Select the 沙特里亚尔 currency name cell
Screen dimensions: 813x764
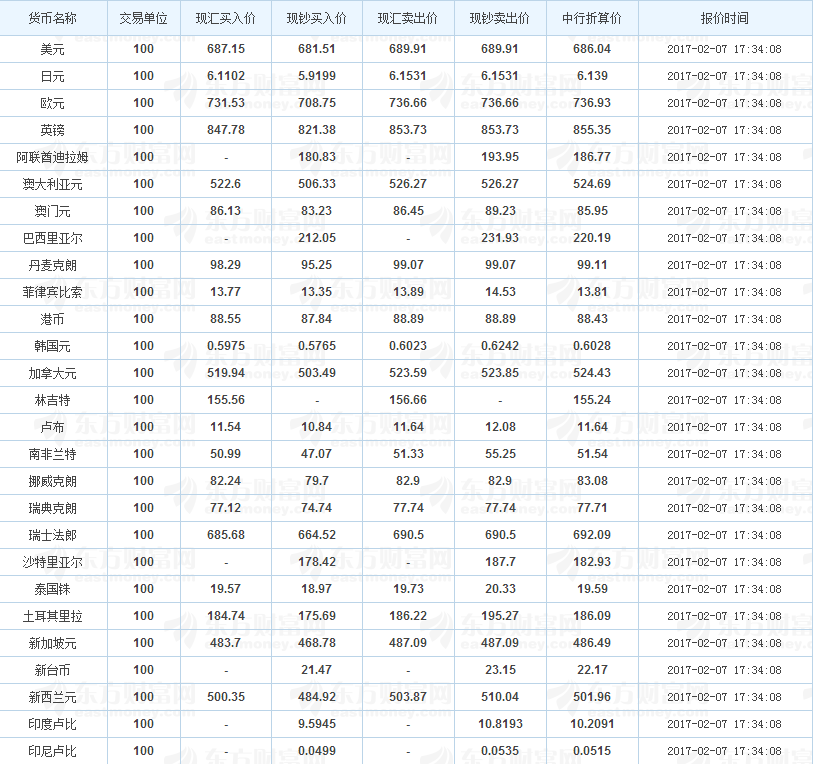coord(53,562)
